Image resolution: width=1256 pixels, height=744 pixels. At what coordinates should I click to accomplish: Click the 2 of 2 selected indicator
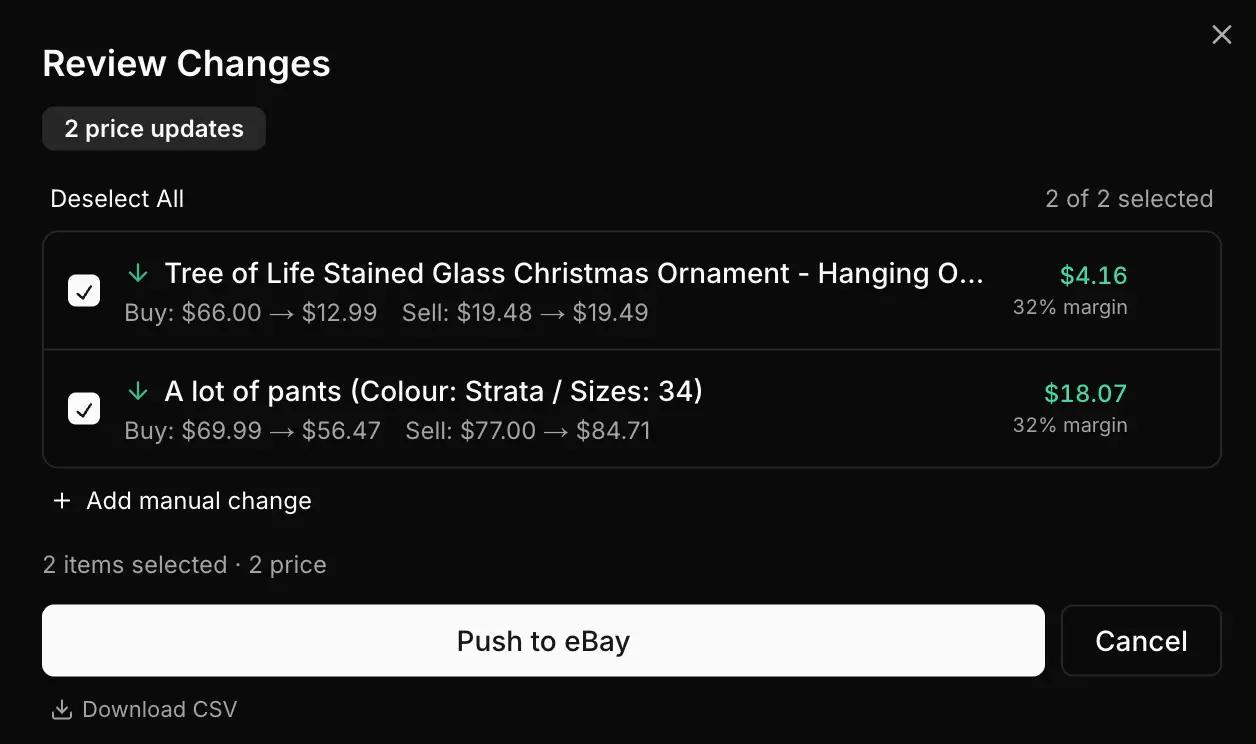1129,198
